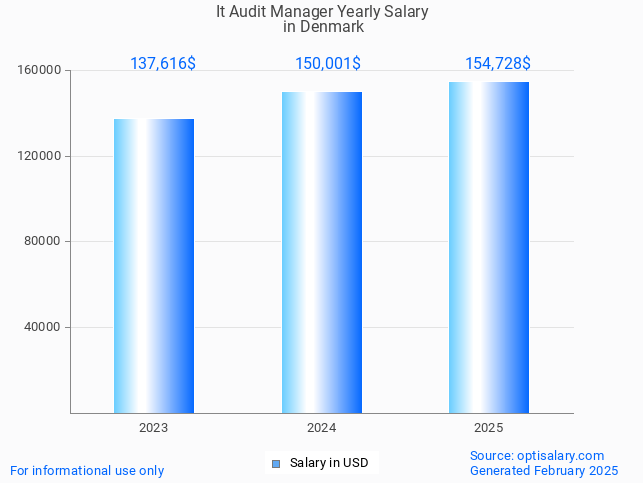
Task: Click the 137,616$ value label
Action: (163, 63)
